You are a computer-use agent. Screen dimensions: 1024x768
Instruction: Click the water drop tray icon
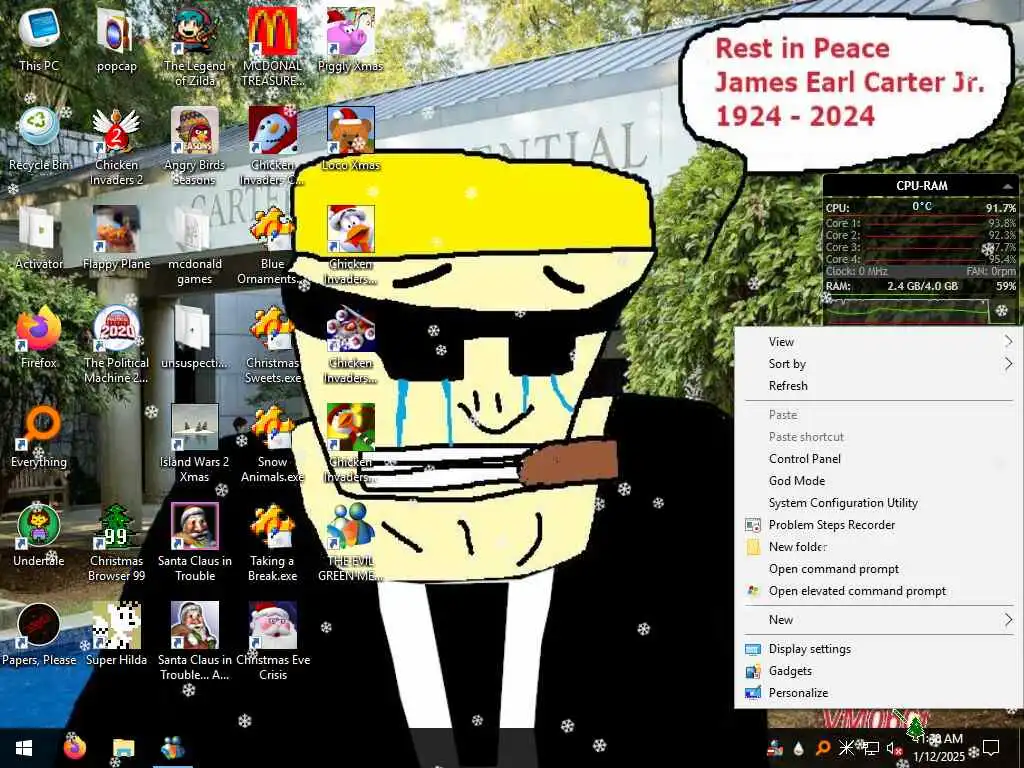coord(799,748)
